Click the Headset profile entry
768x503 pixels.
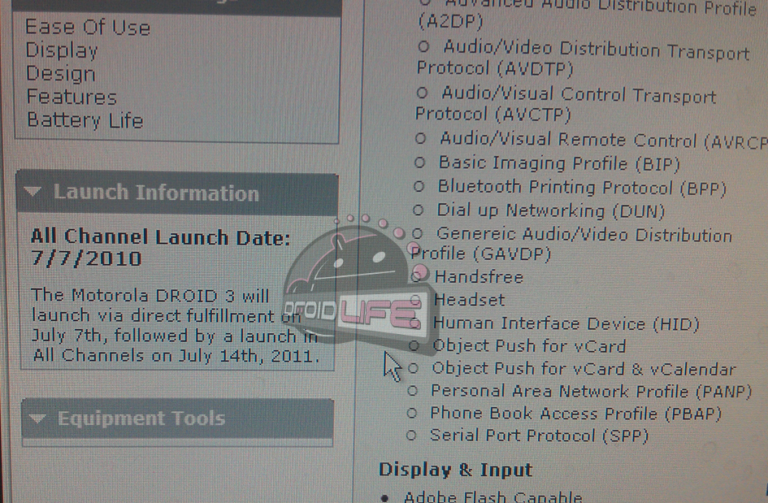click(x=469, y=300)
